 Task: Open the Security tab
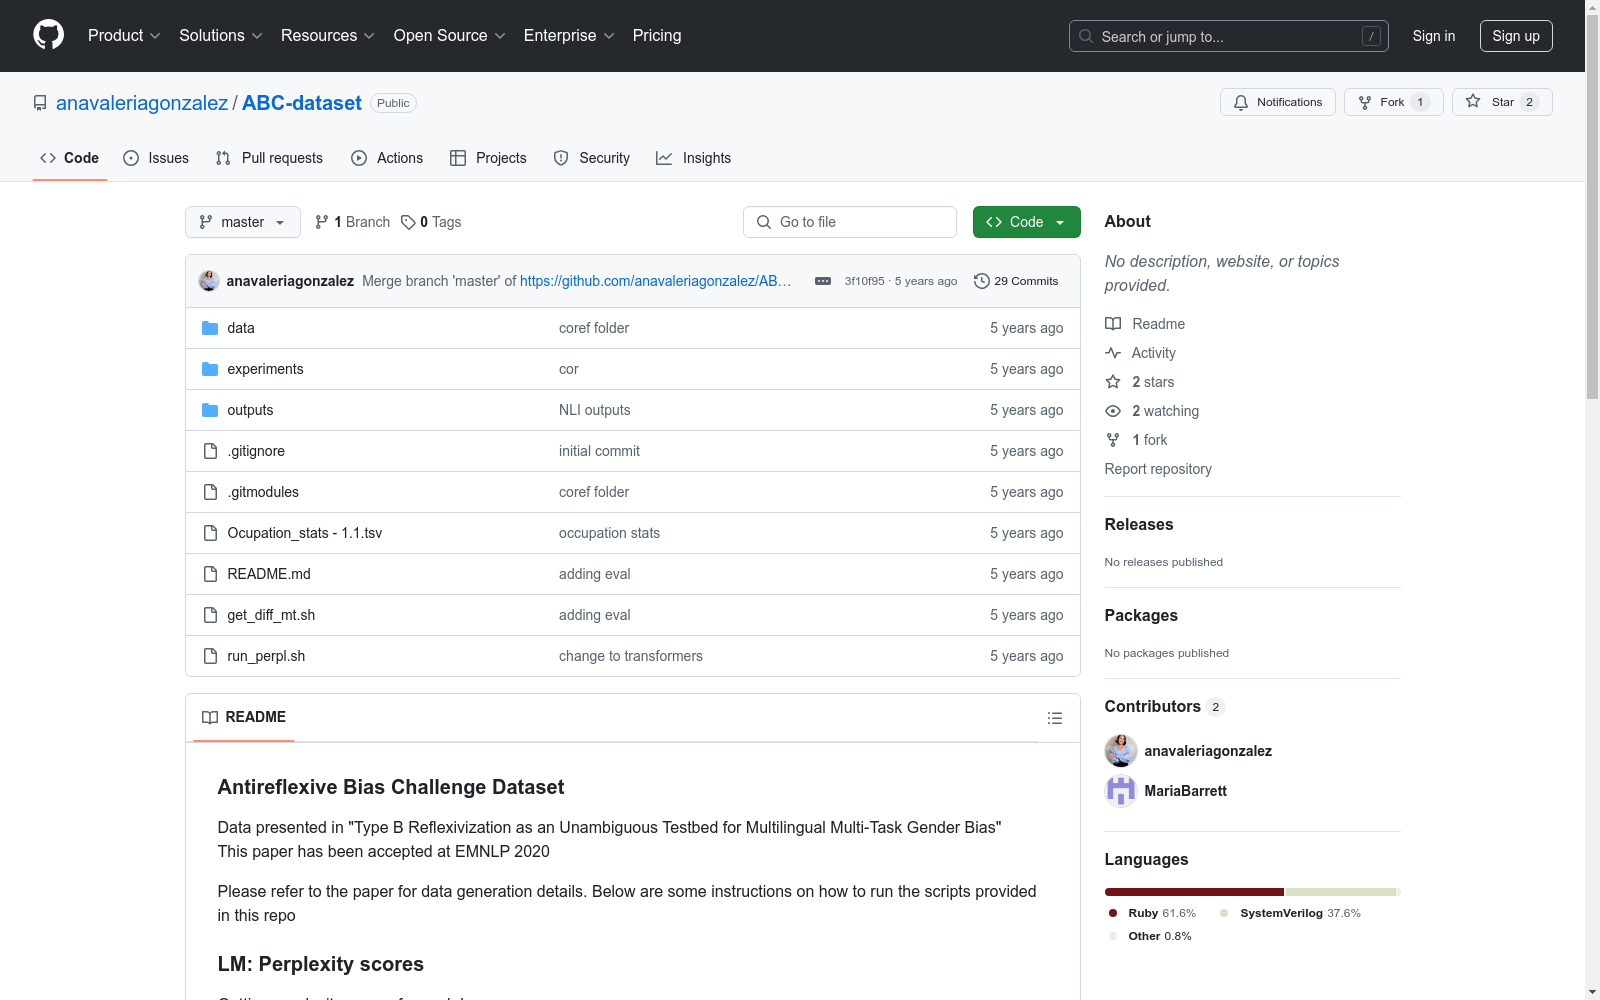coord(592,158)
